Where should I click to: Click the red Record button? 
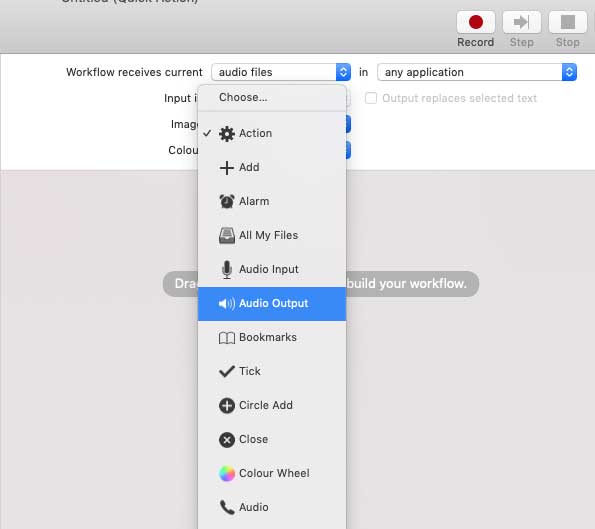[x=475, y=22]
